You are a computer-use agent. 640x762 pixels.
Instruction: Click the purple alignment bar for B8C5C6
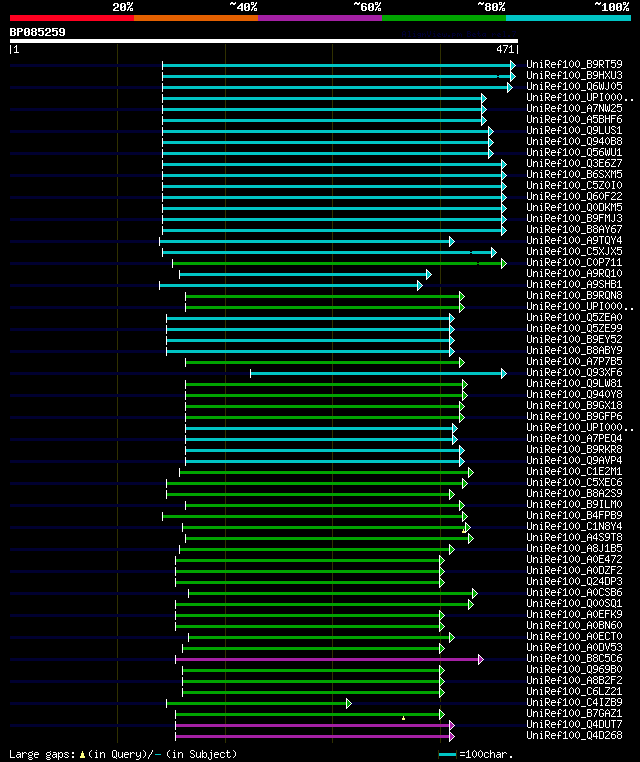pyautogui.click(x=327, y=660)
